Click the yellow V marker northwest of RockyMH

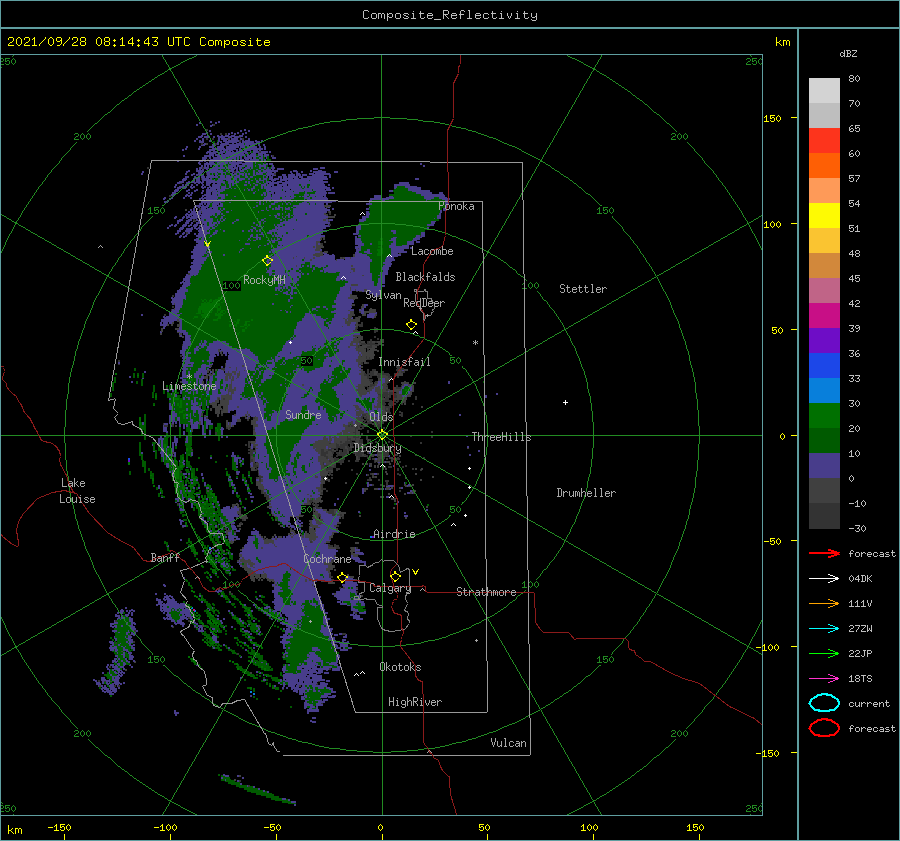click(208, 245)
